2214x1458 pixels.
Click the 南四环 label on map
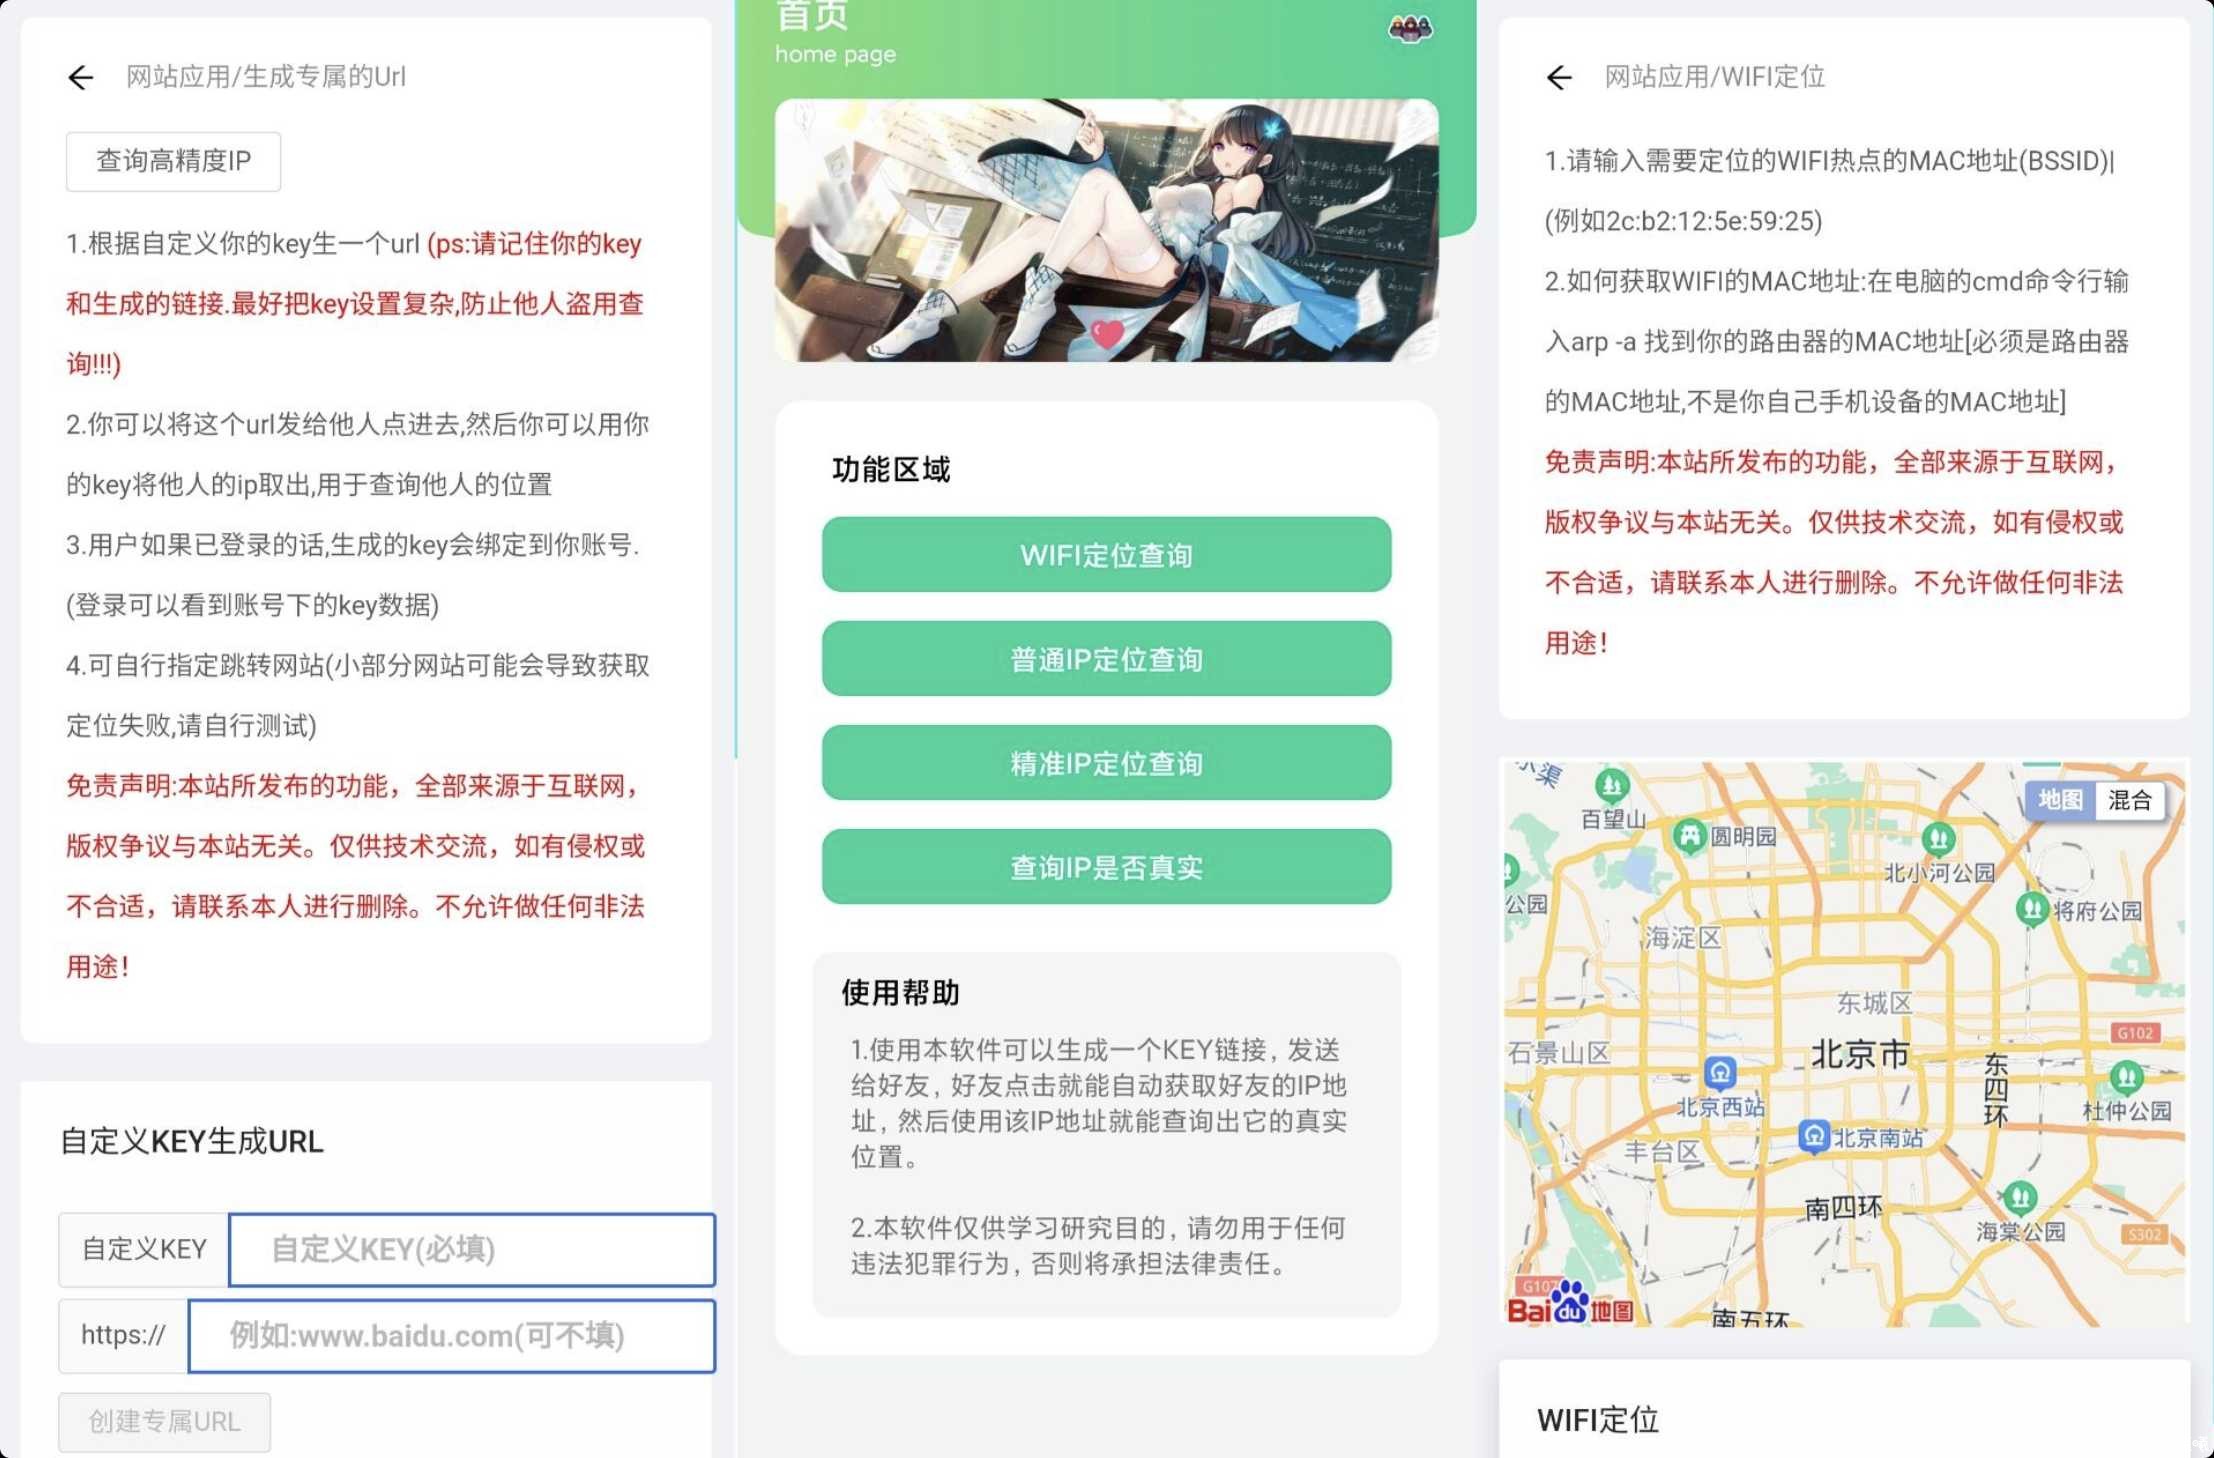click(x=1843, y=1208)
